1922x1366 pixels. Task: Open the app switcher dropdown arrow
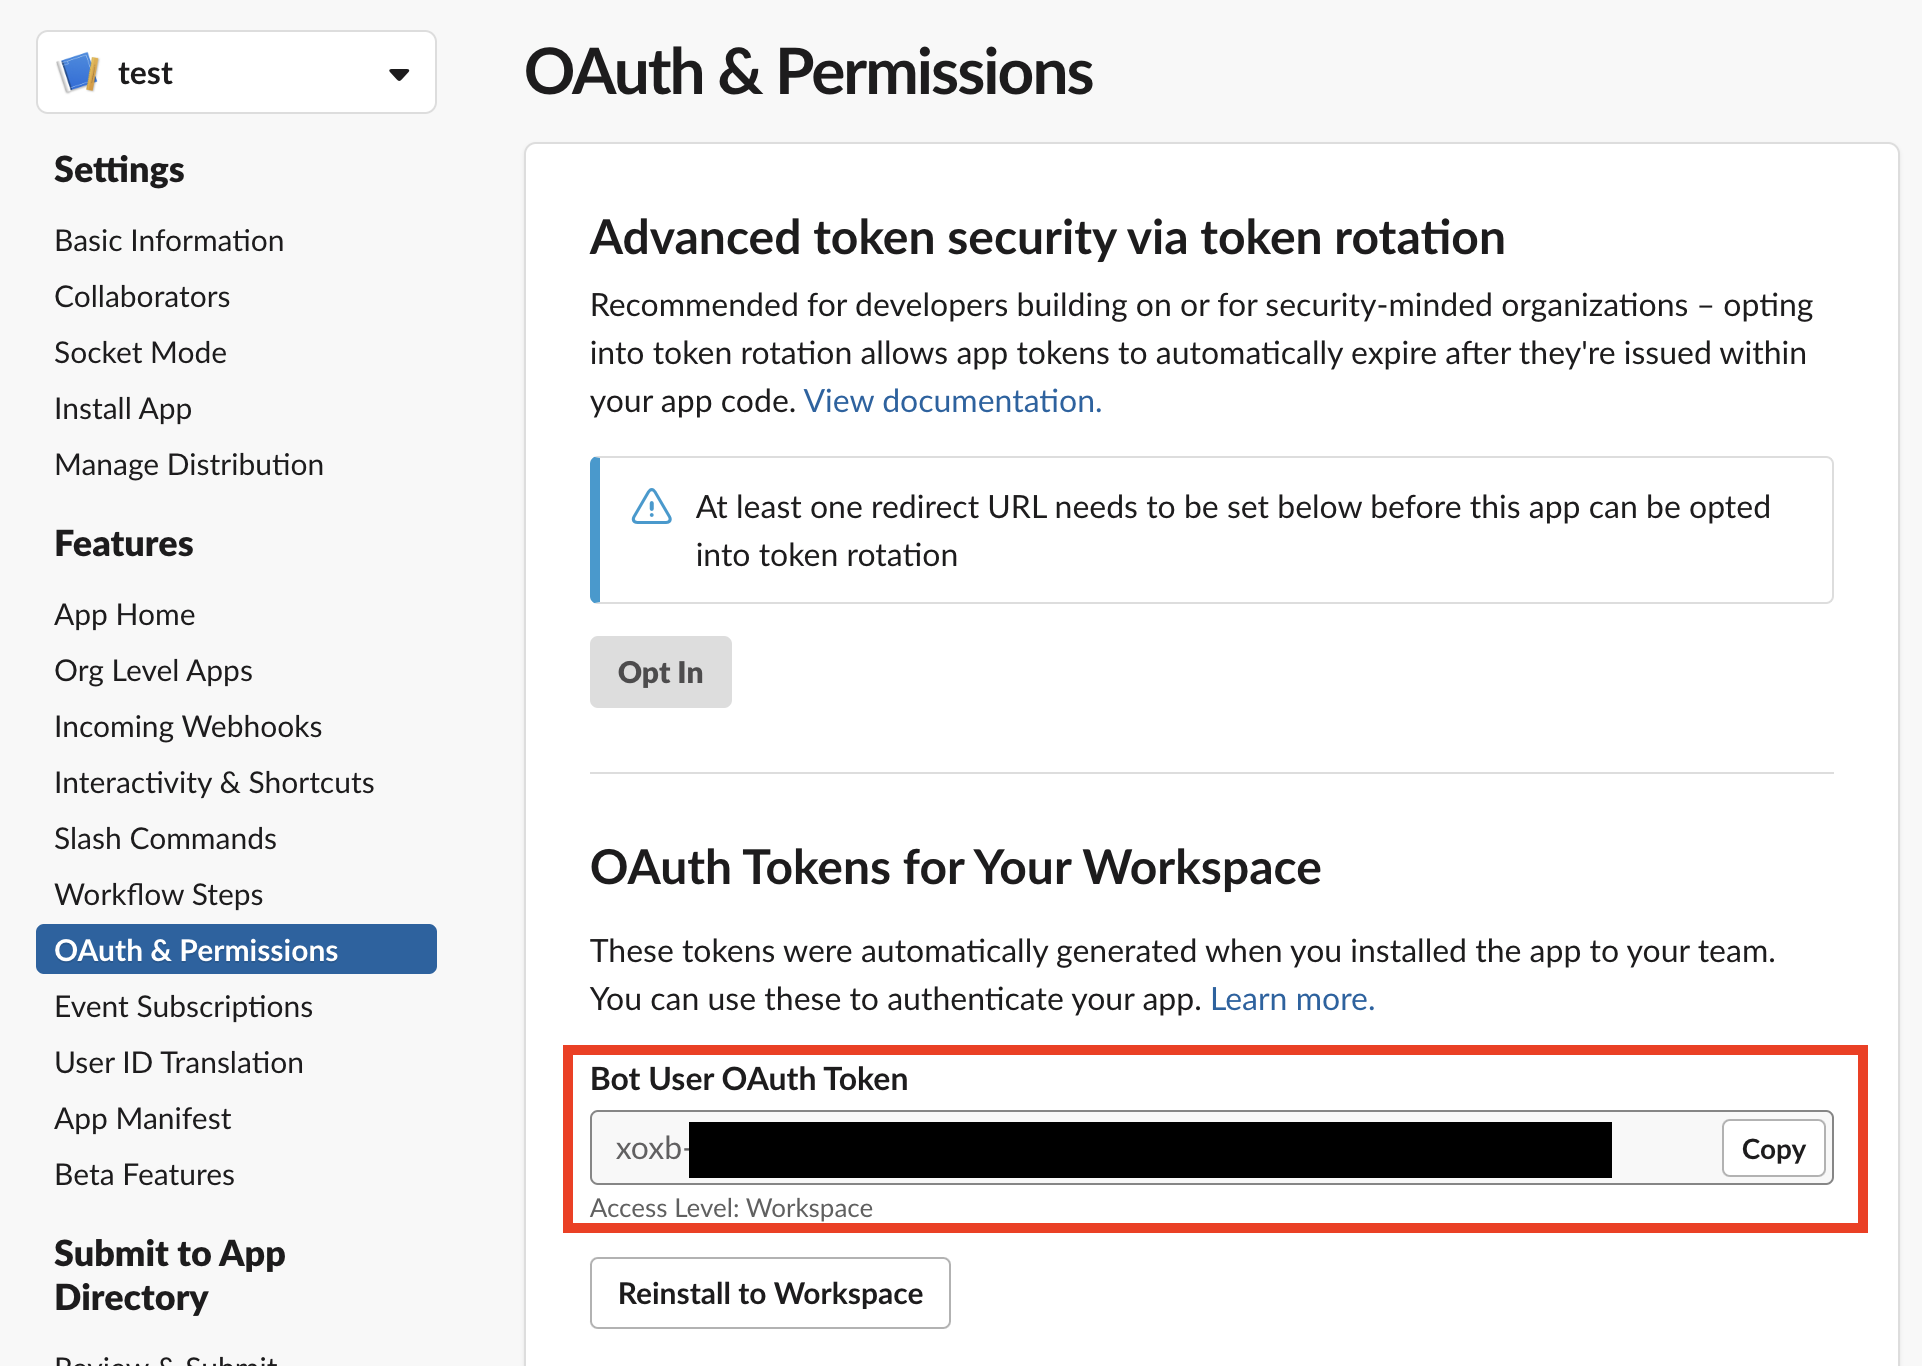pyautogui.click(x=399, y=73)
